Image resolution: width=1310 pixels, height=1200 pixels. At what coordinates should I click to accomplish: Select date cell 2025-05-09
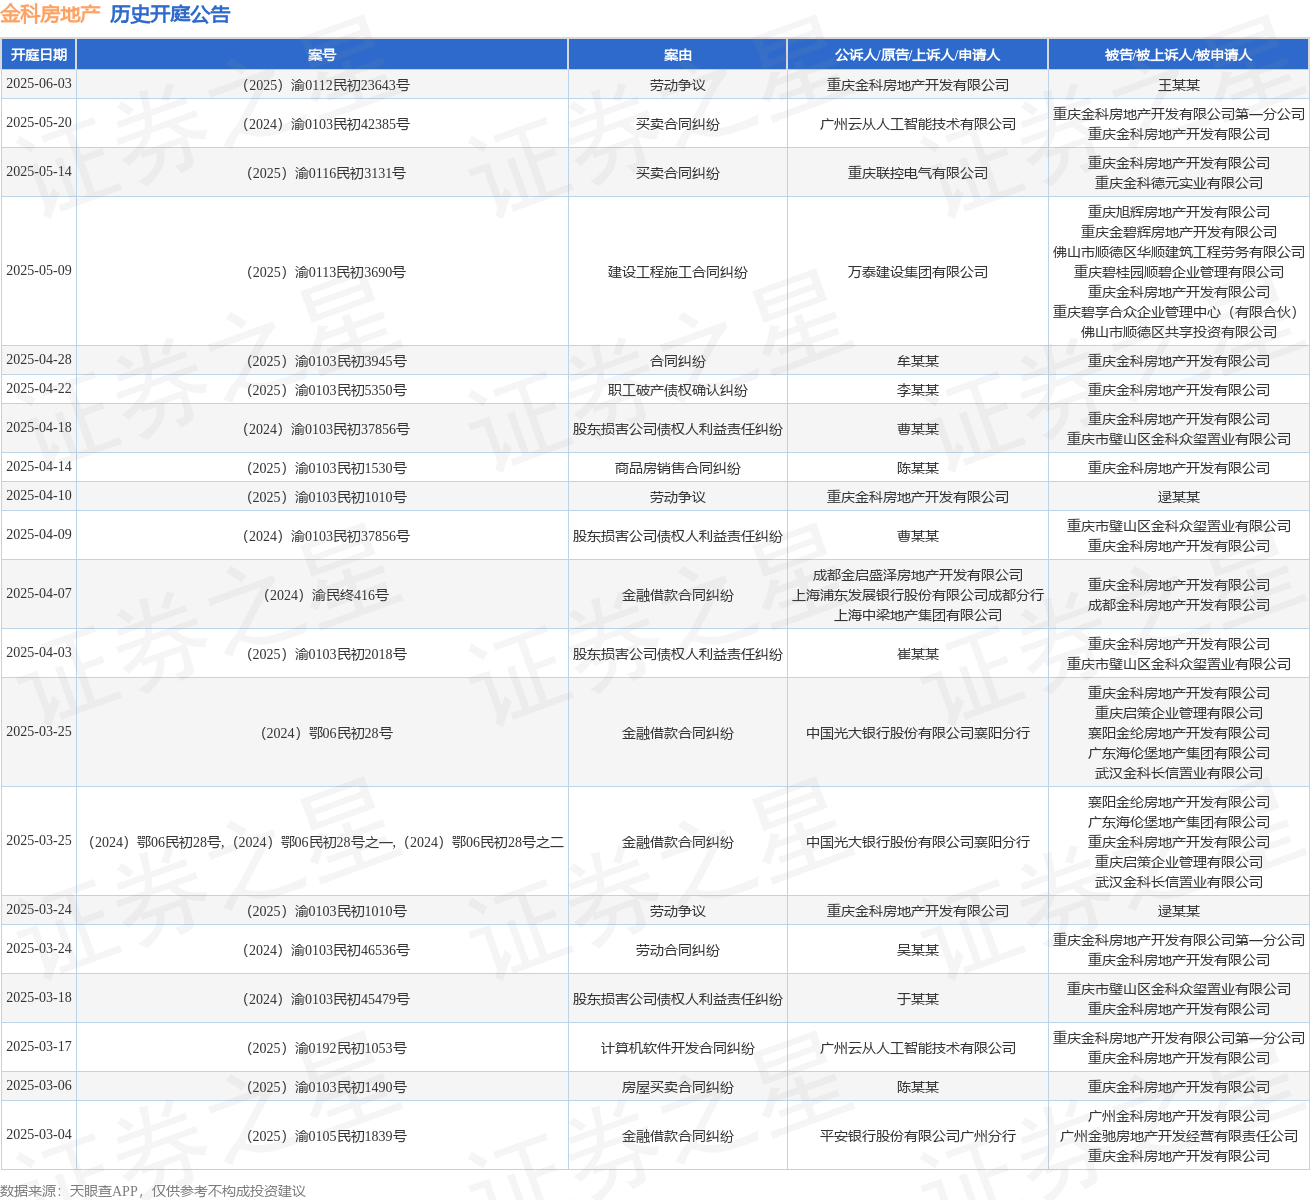tap(39, 271)
